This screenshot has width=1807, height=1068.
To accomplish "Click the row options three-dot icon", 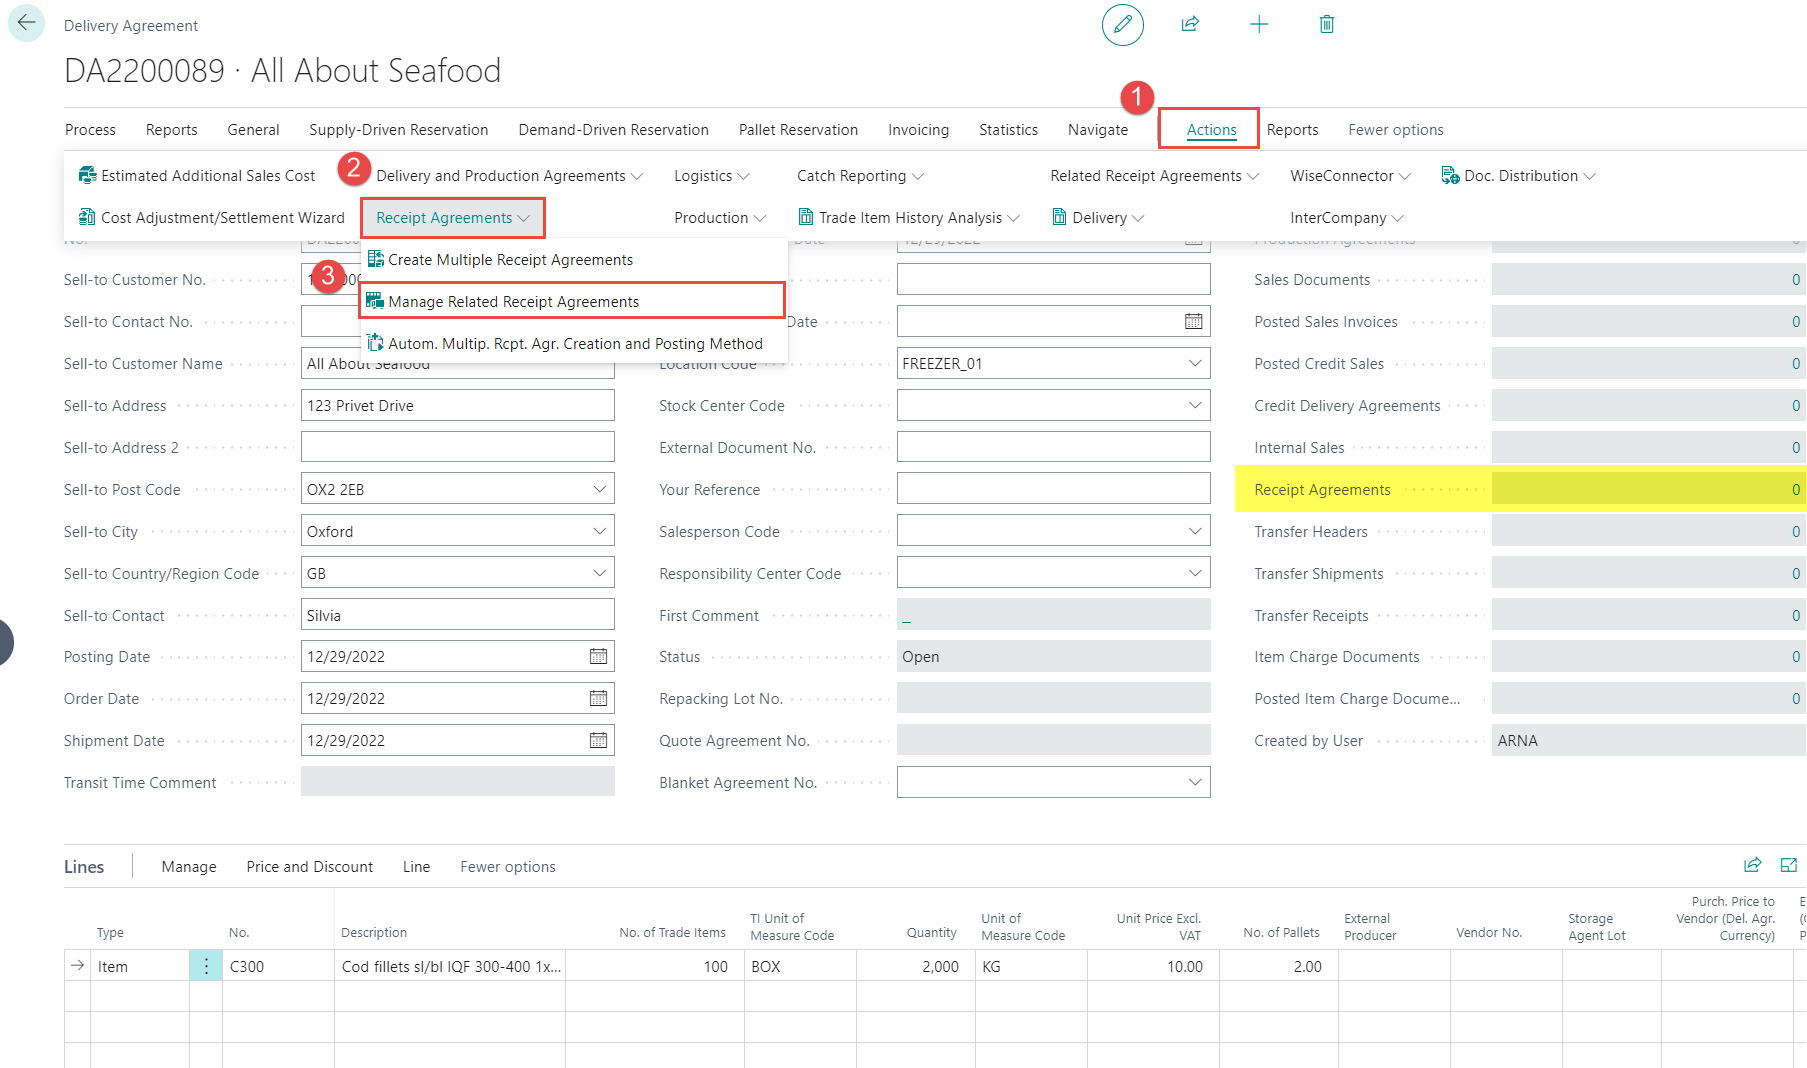I will tap(206, 966).
